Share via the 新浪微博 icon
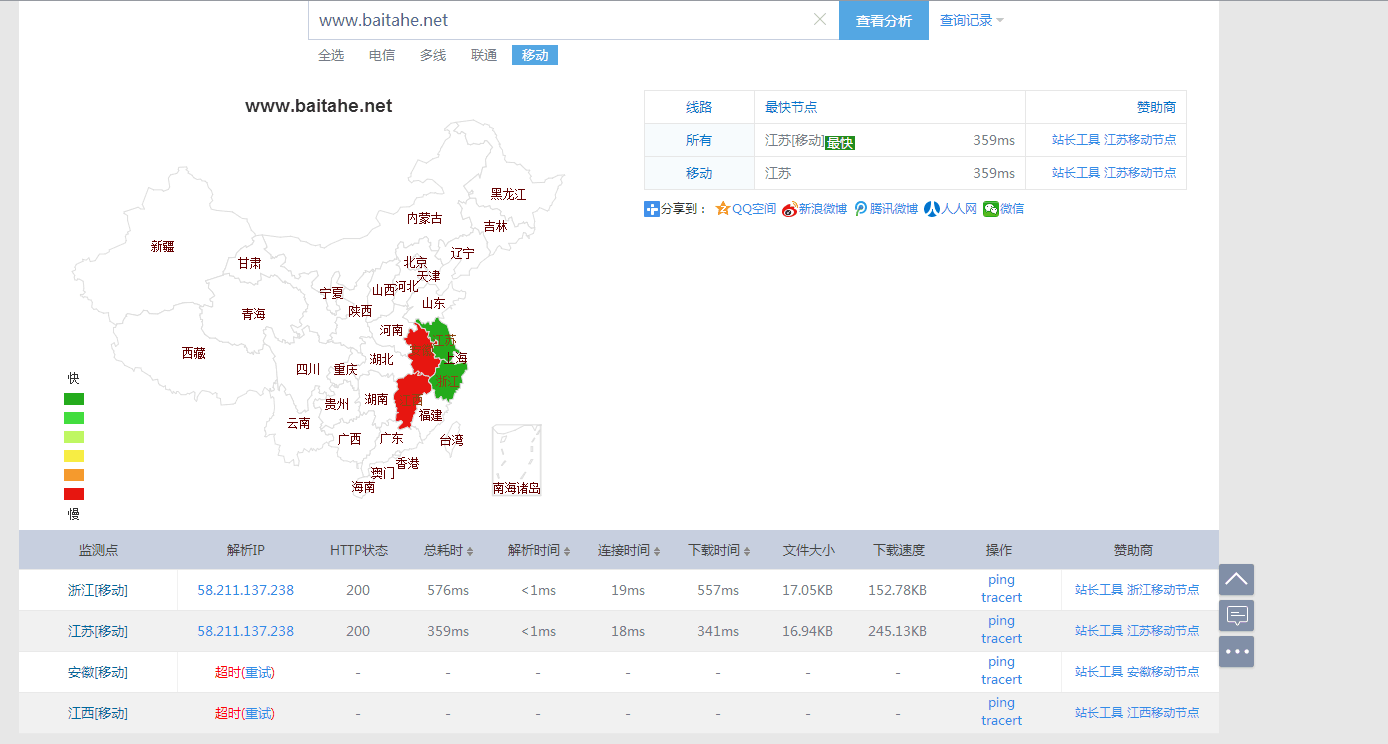The width and height of the screenshot is (1388, 744). (x=789, y=209)
